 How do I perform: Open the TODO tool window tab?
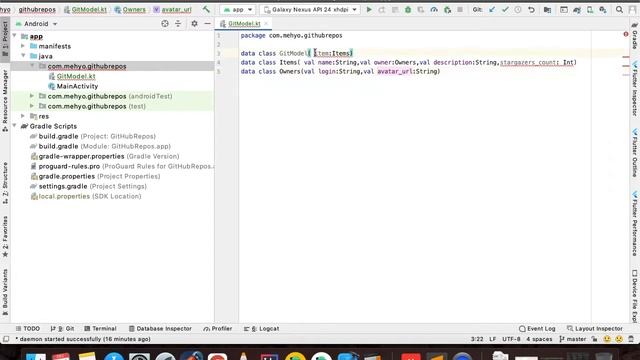[x=28, y=329]
